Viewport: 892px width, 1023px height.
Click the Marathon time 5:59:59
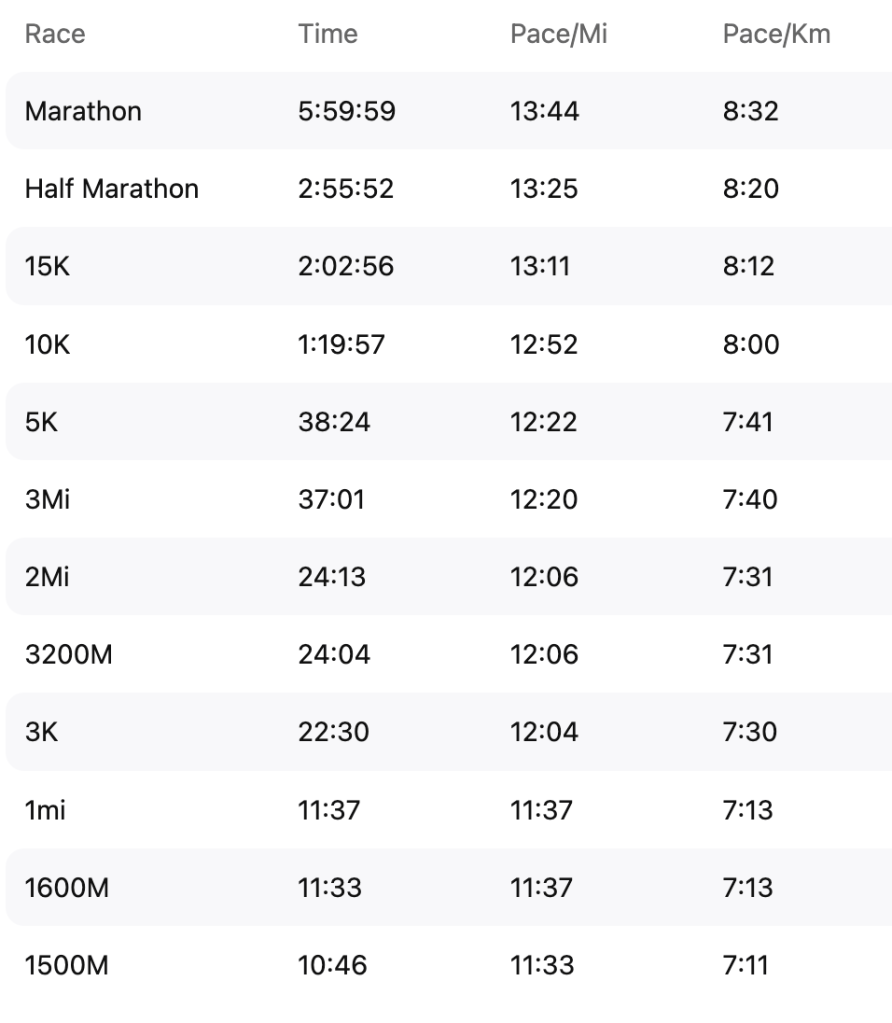click(x=347, y=111)
